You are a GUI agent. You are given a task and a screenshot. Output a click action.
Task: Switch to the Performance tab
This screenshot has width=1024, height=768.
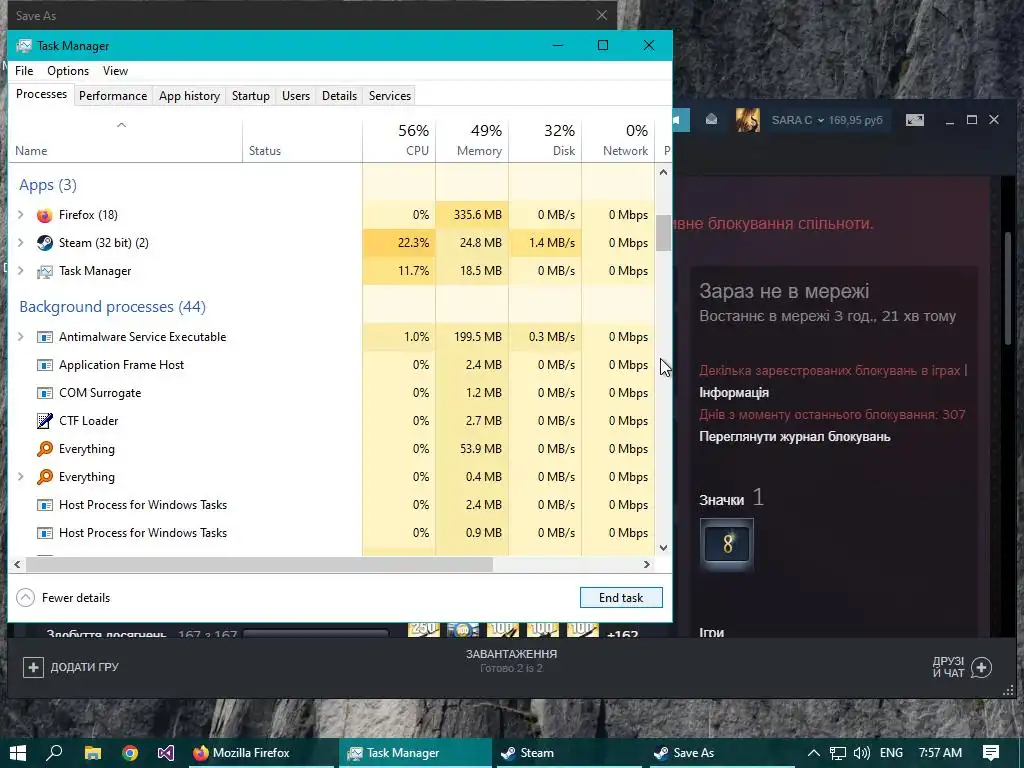tap(113, 96)
